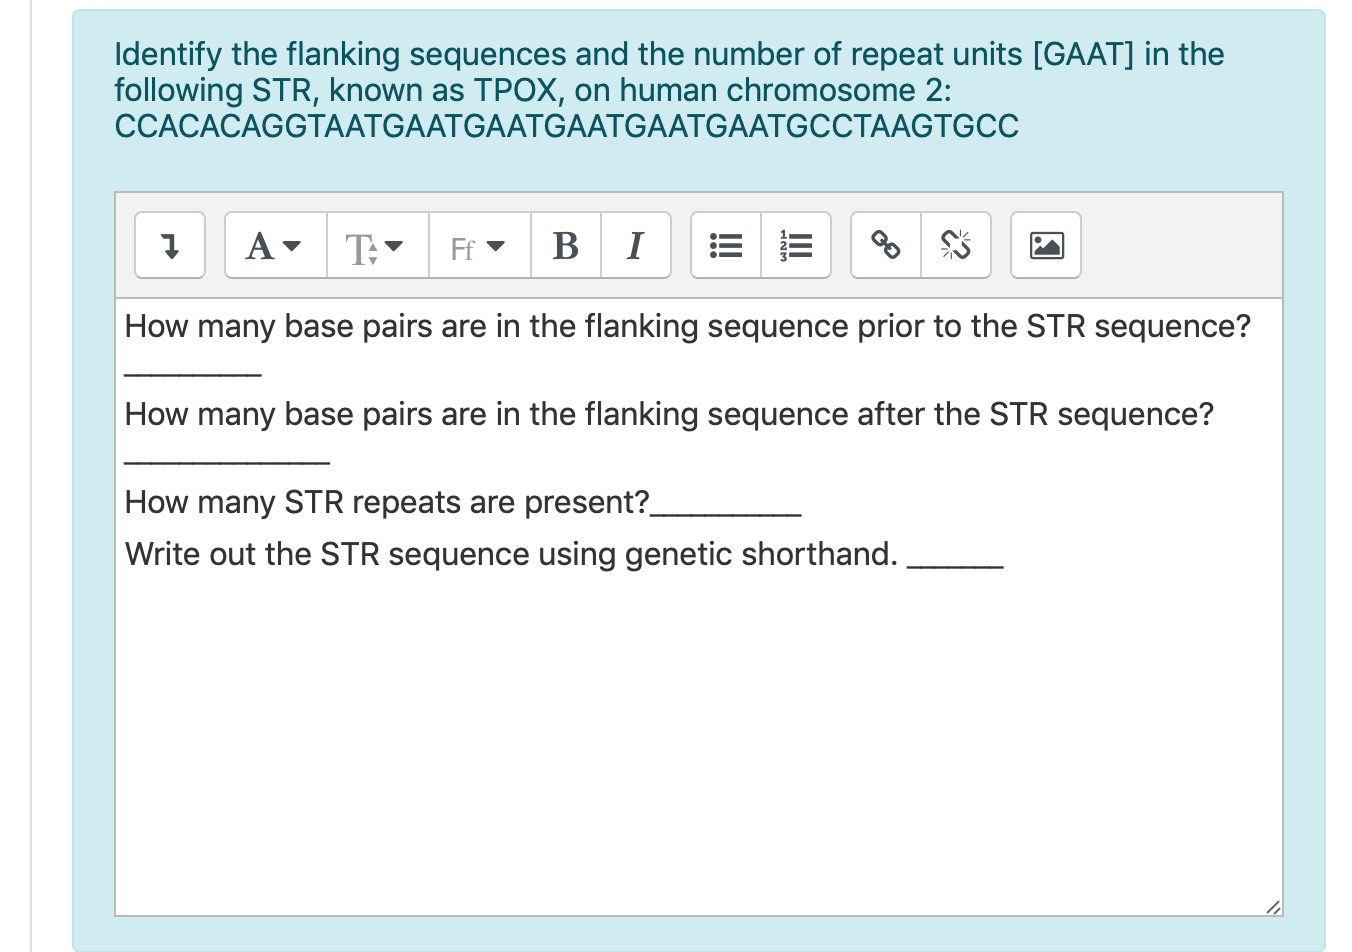Open the font family (Ff) dropdown
Viewport: 1352px width, 952px height.
click(x=479, y=245)
